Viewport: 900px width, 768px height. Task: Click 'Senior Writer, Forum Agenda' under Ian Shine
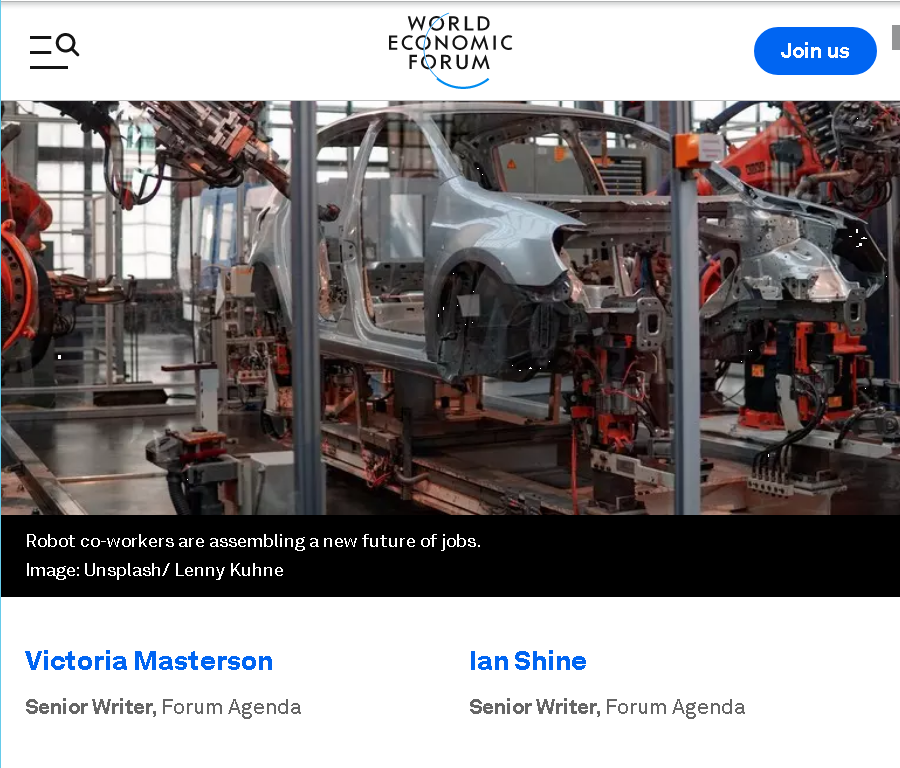pos(607,707)
